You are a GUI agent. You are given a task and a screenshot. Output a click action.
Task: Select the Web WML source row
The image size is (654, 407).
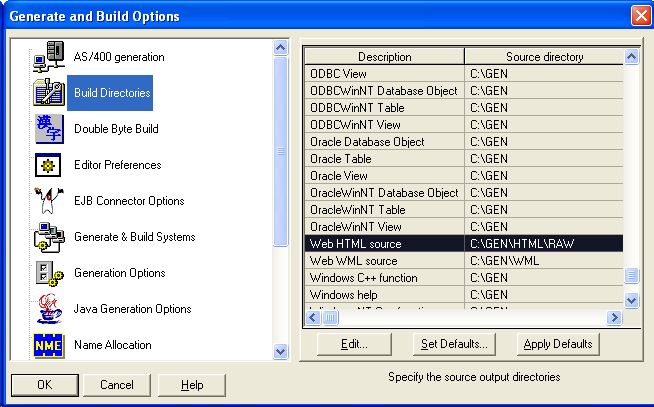tap(464, 261)
